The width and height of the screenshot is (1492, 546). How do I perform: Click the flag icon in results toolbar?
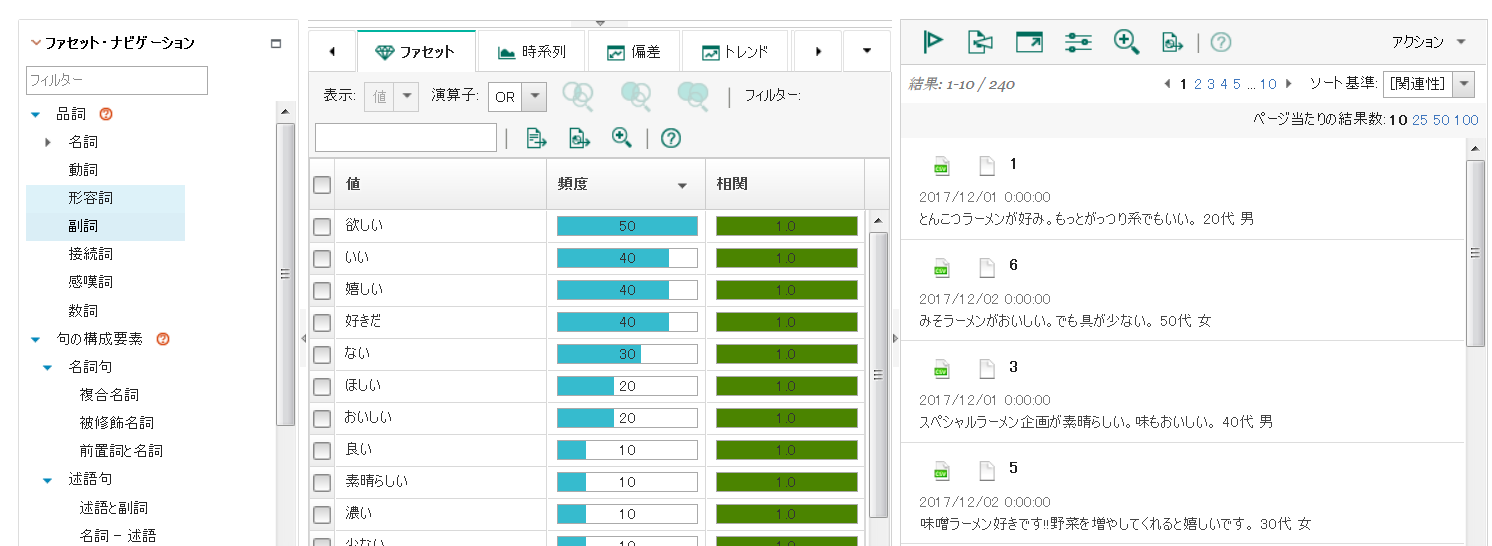coord(933,41)
